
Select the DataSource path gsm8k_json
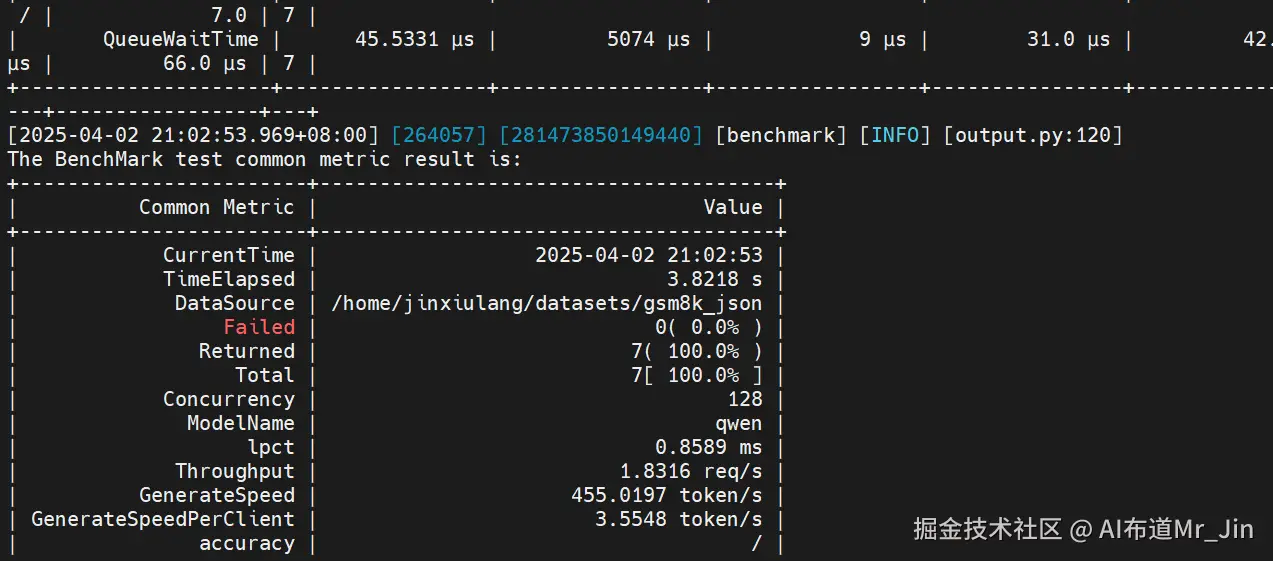click(x=546, y=303)
